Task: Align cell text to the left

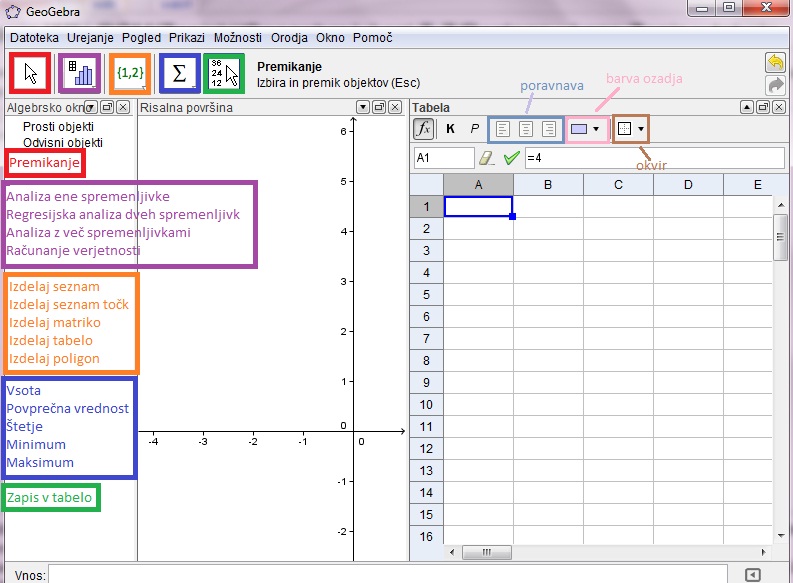Action: (x=503, y=129)
